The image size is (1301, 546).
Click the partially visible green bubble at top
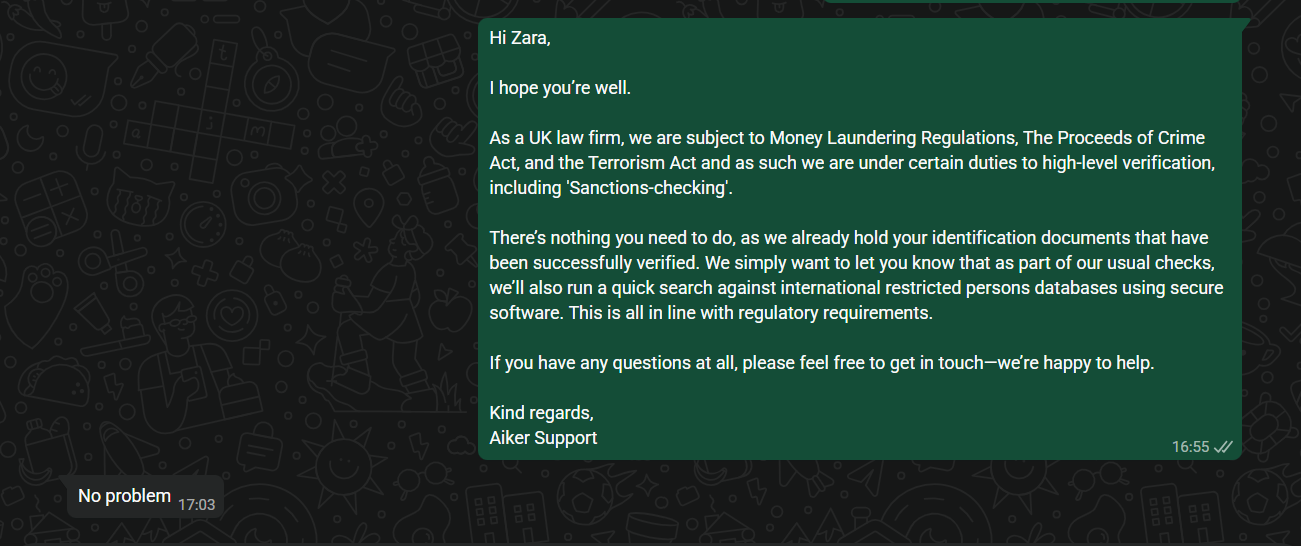tap(1030, 2)
